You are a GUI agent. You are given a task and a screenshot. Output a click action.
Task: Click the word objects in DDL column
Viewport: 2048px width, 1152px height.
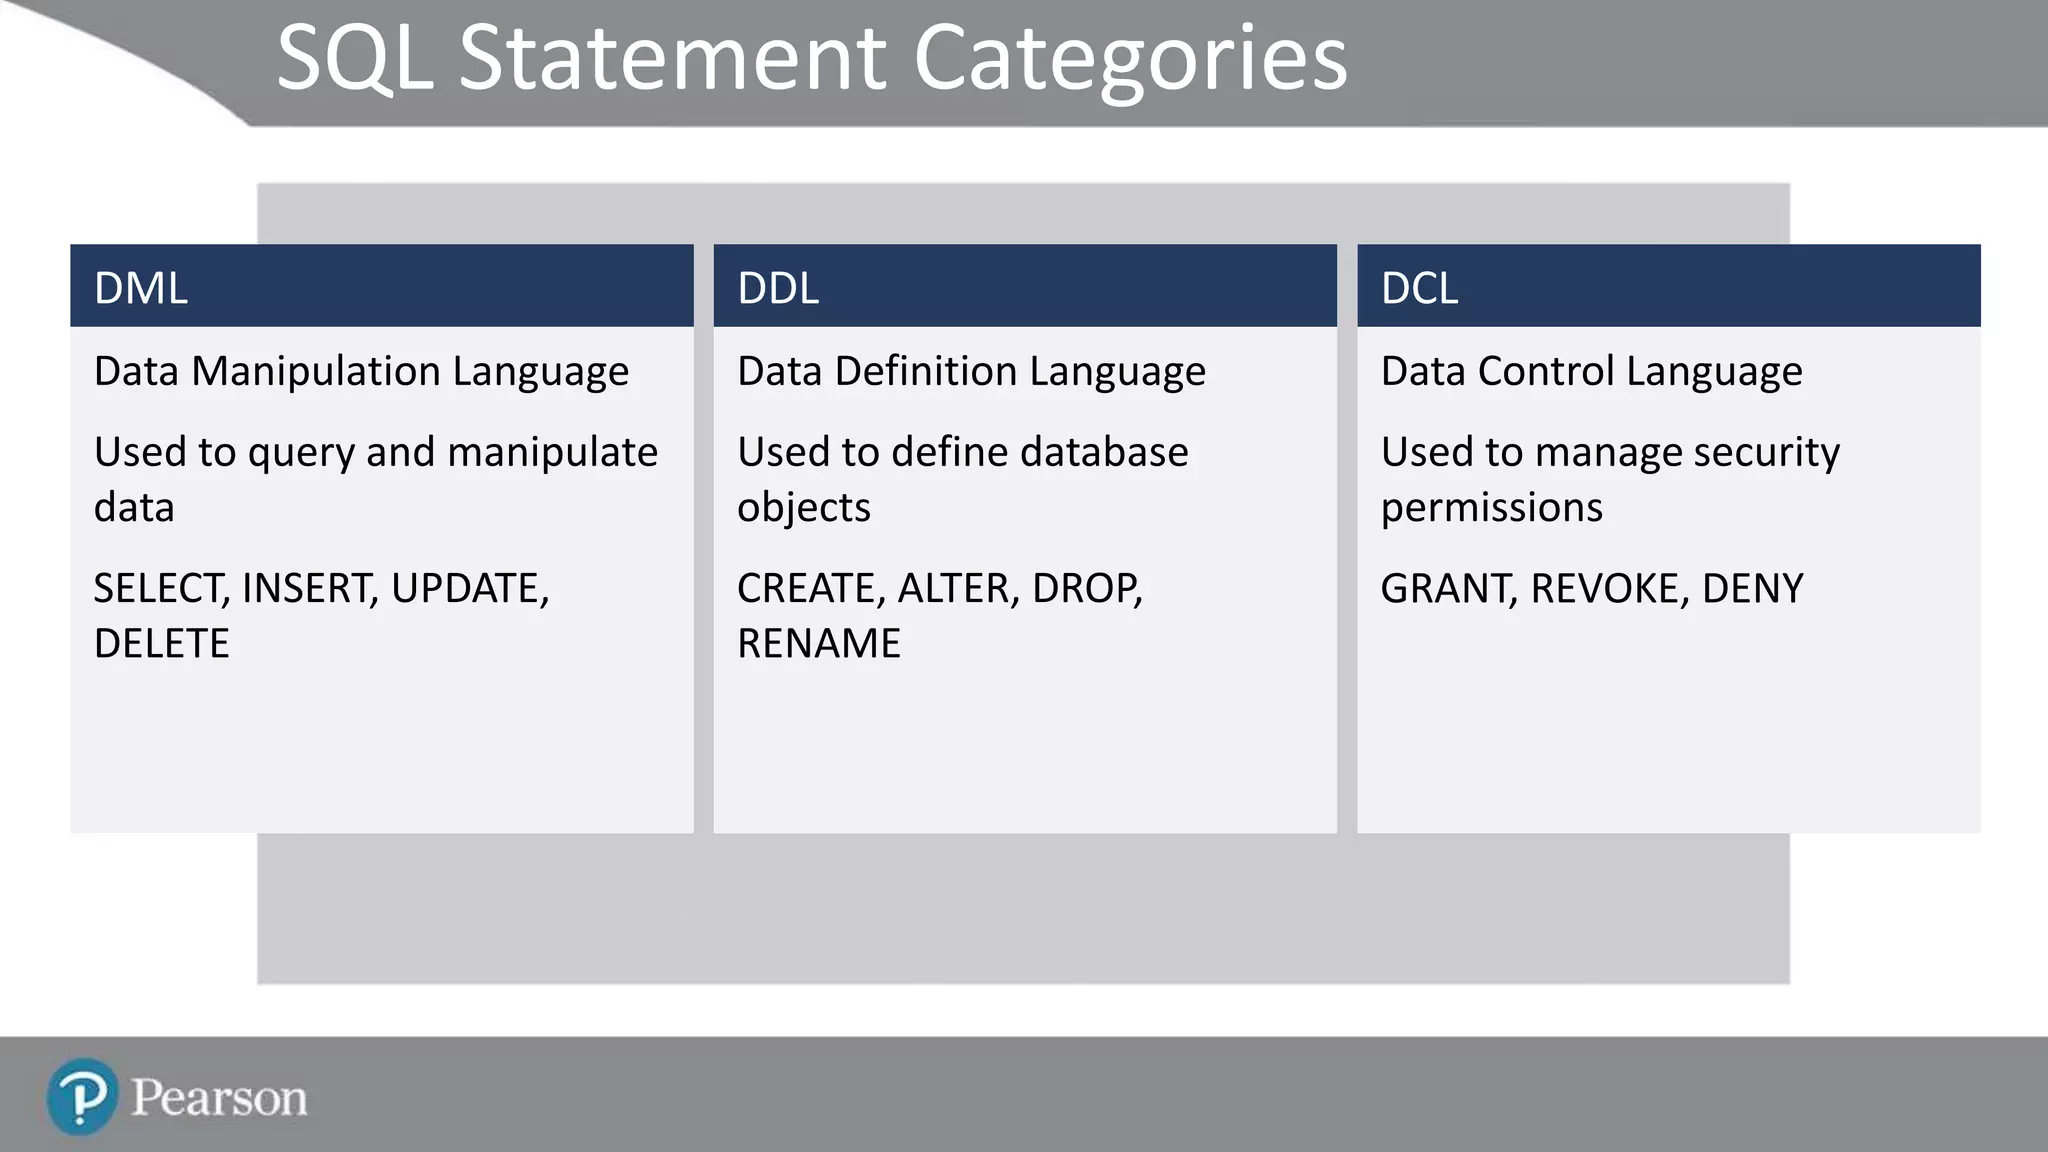point(804,508)
